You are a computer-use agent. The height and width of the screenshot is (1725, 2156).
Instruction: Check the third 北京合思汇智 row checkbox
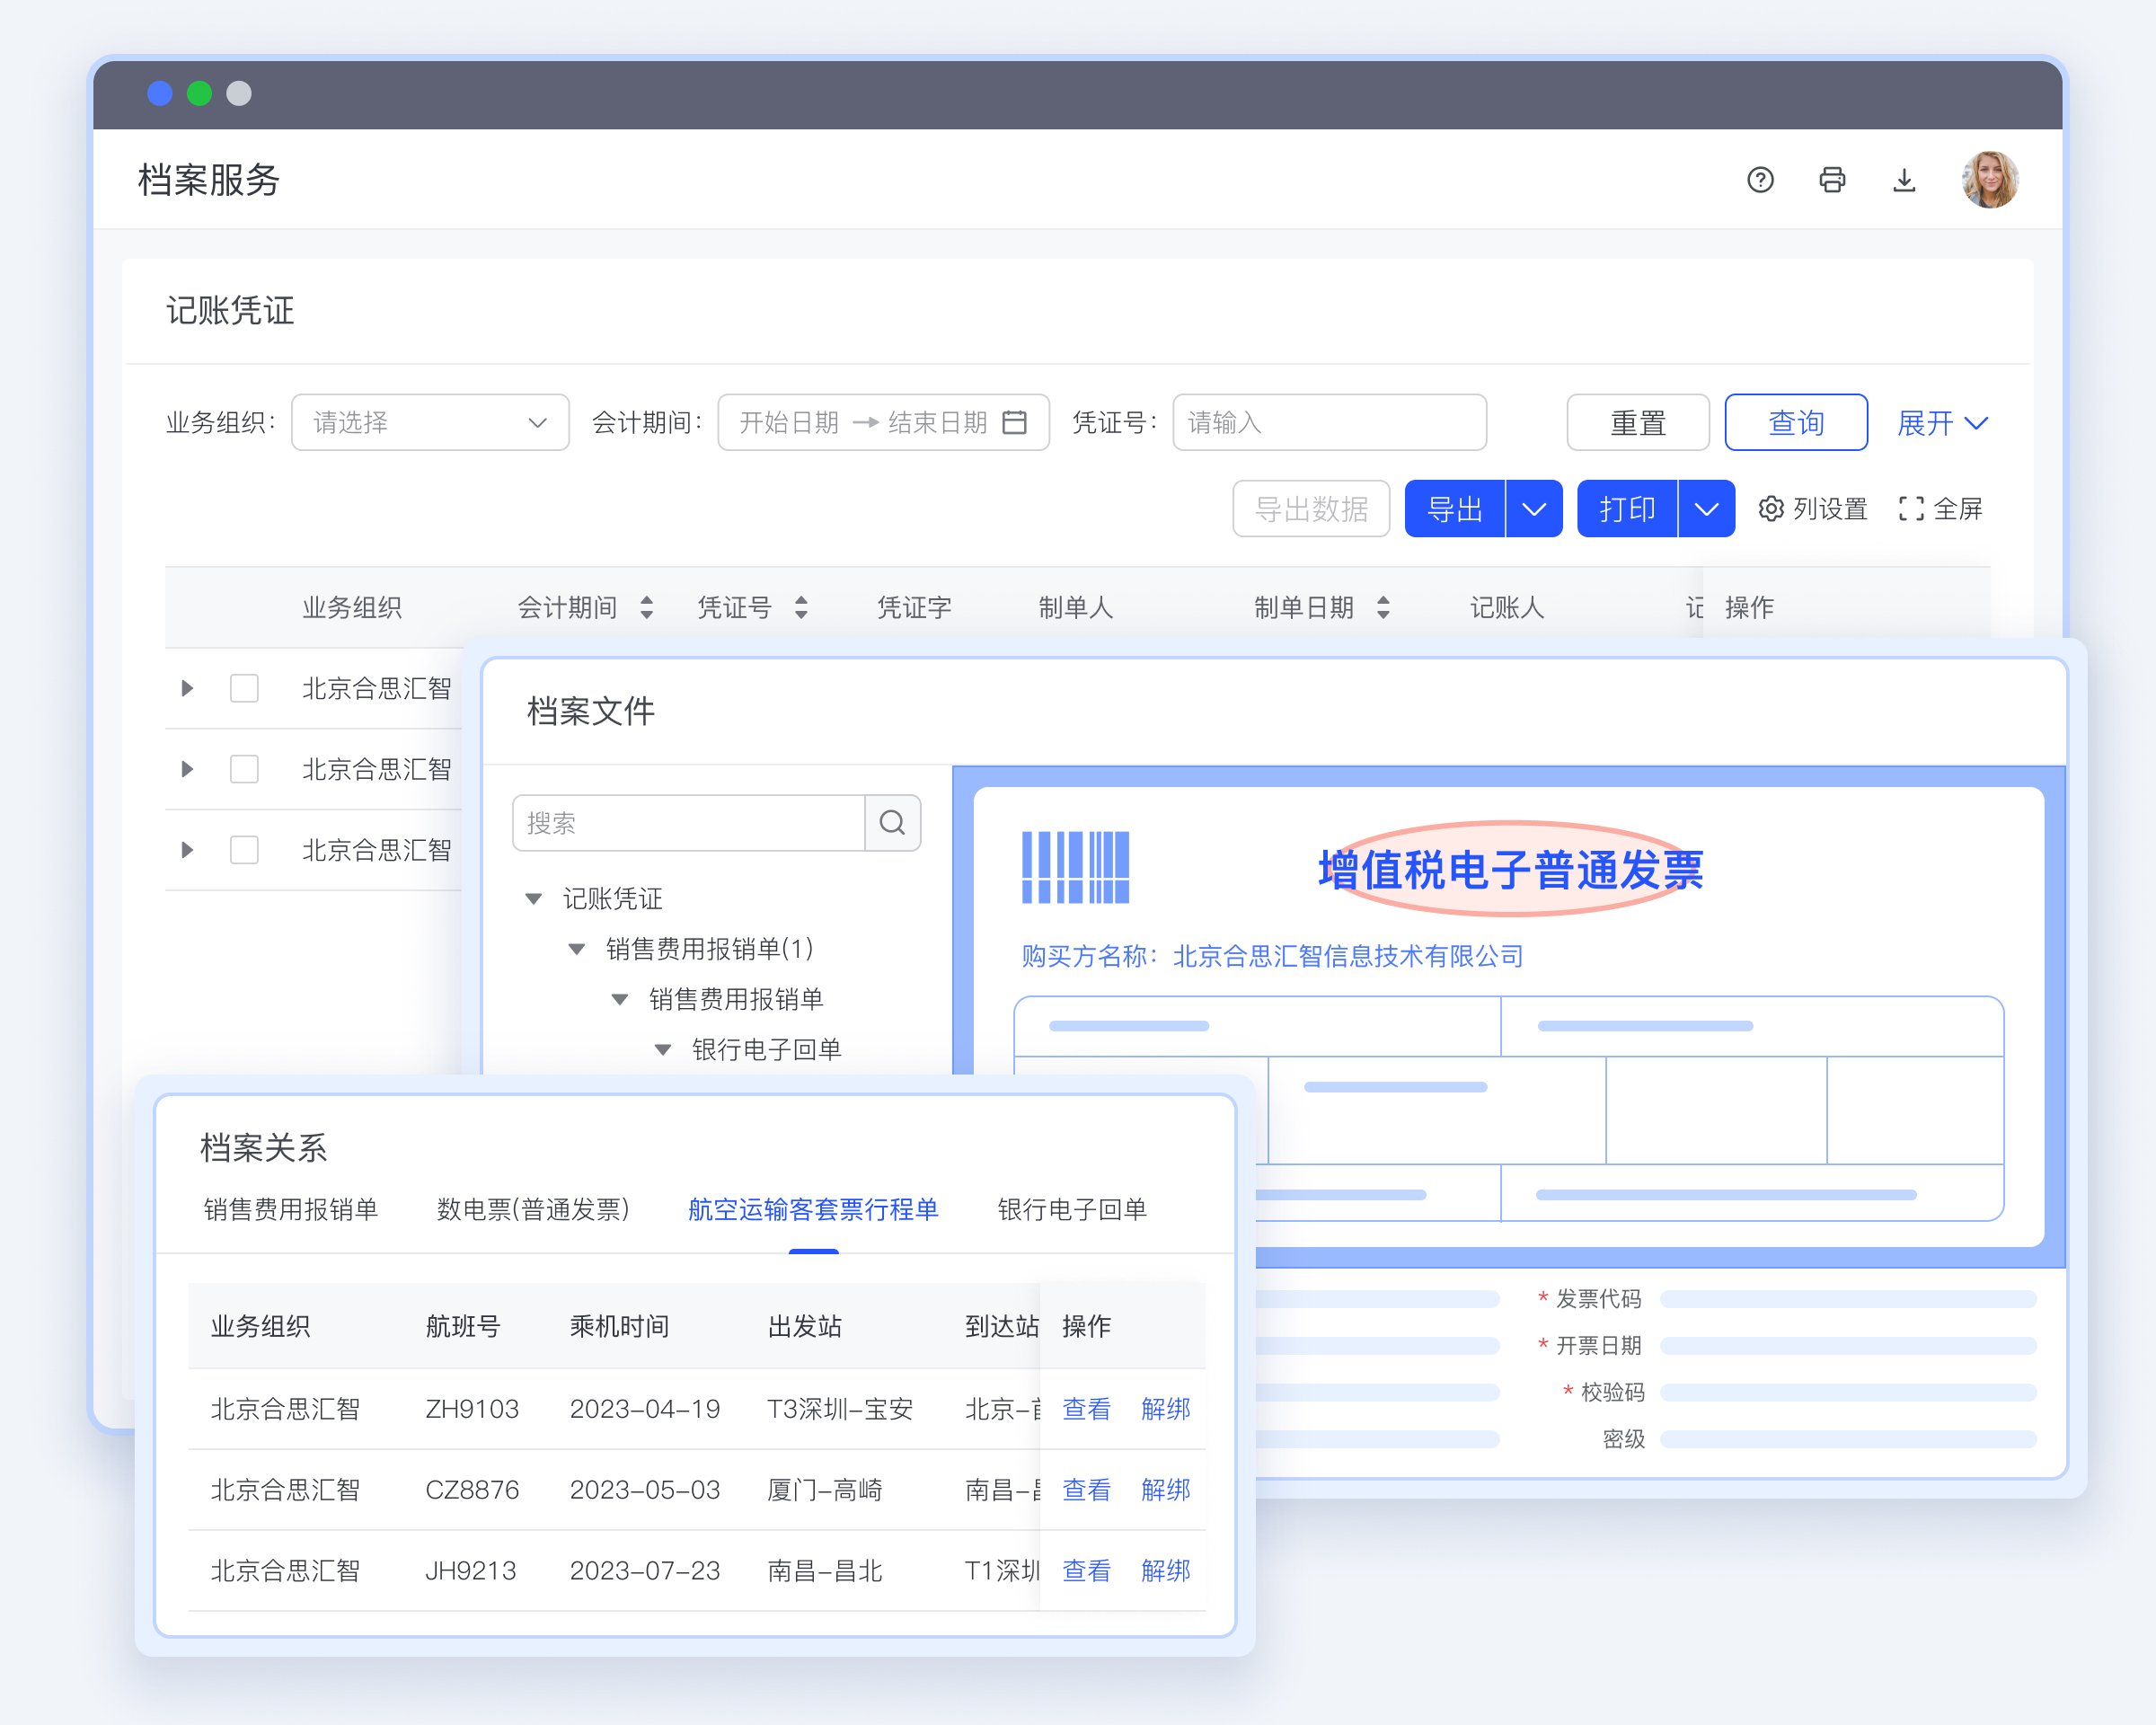tap(244, 850)
